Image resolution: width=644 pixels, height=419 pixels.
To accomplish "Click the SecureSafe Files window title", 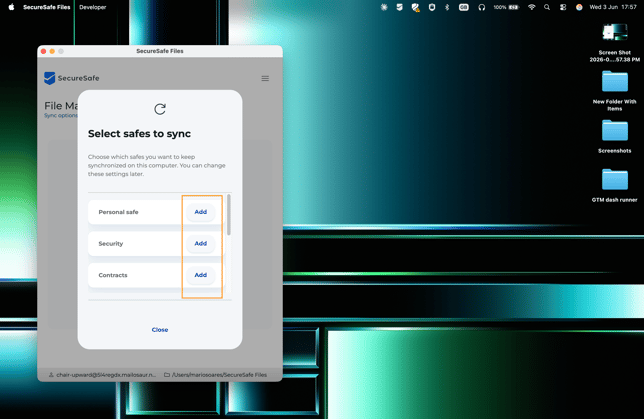I will (x=160, y=51).
